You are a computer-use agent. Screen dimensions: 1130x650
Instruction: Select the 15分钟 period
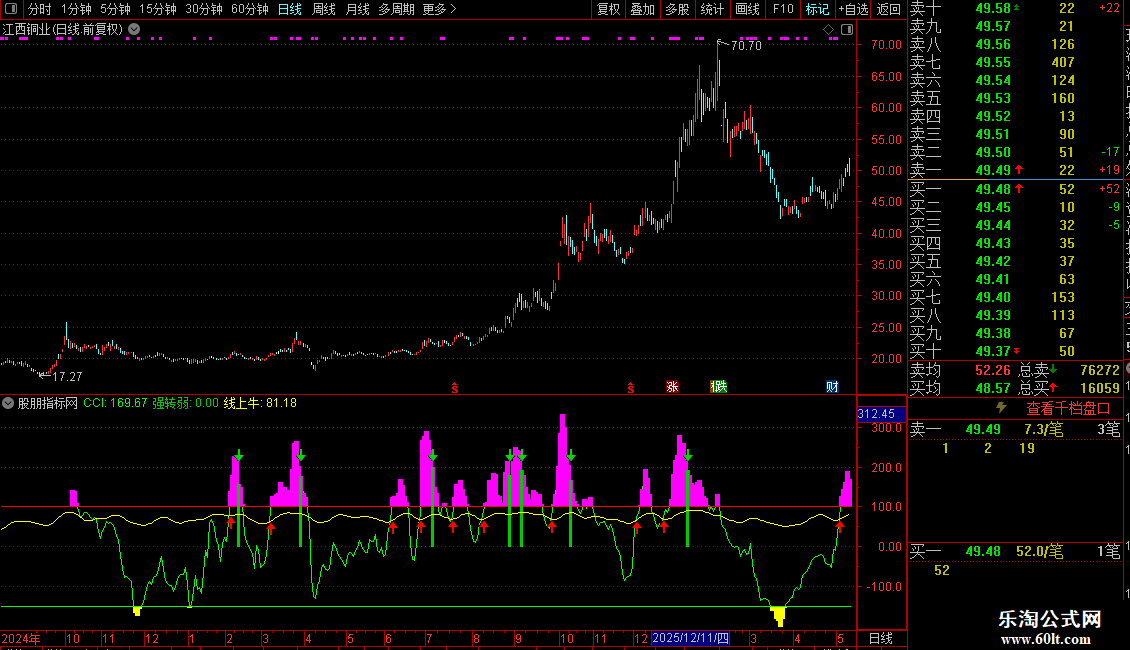158,9
